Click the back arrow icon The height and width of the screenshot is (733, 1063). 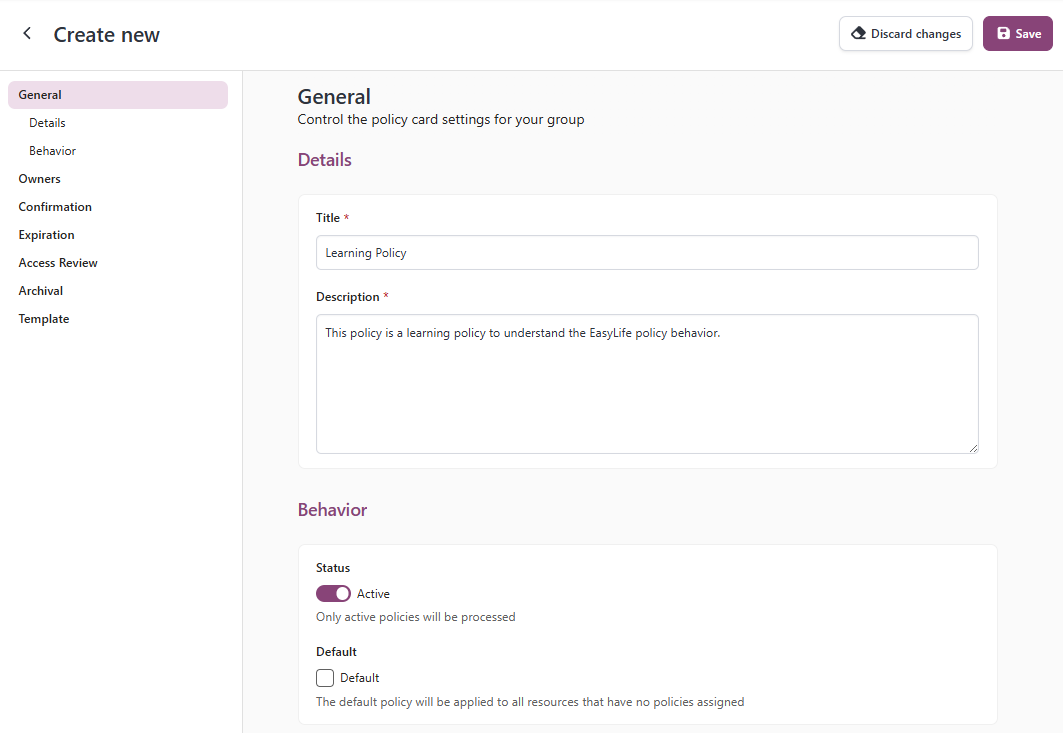pyautogui.click(x=26, y=33)
